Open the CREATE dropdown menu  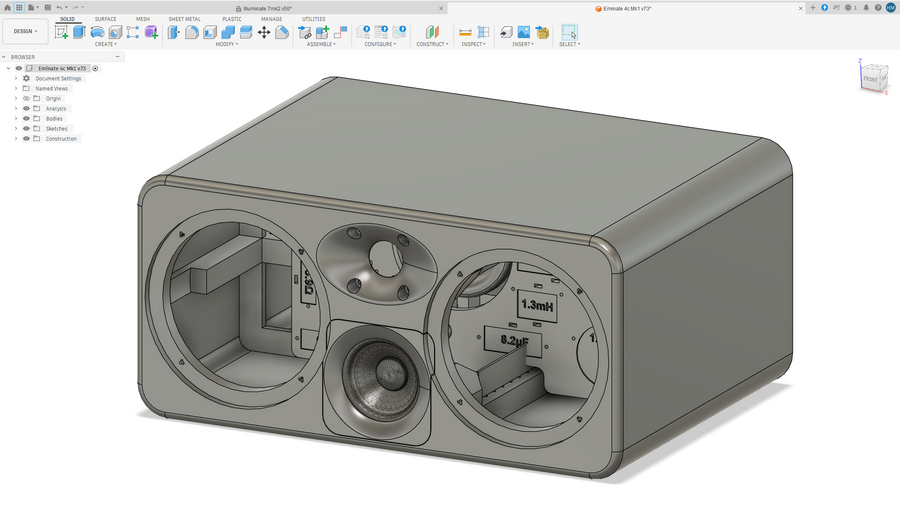click(x=105, y=44)
